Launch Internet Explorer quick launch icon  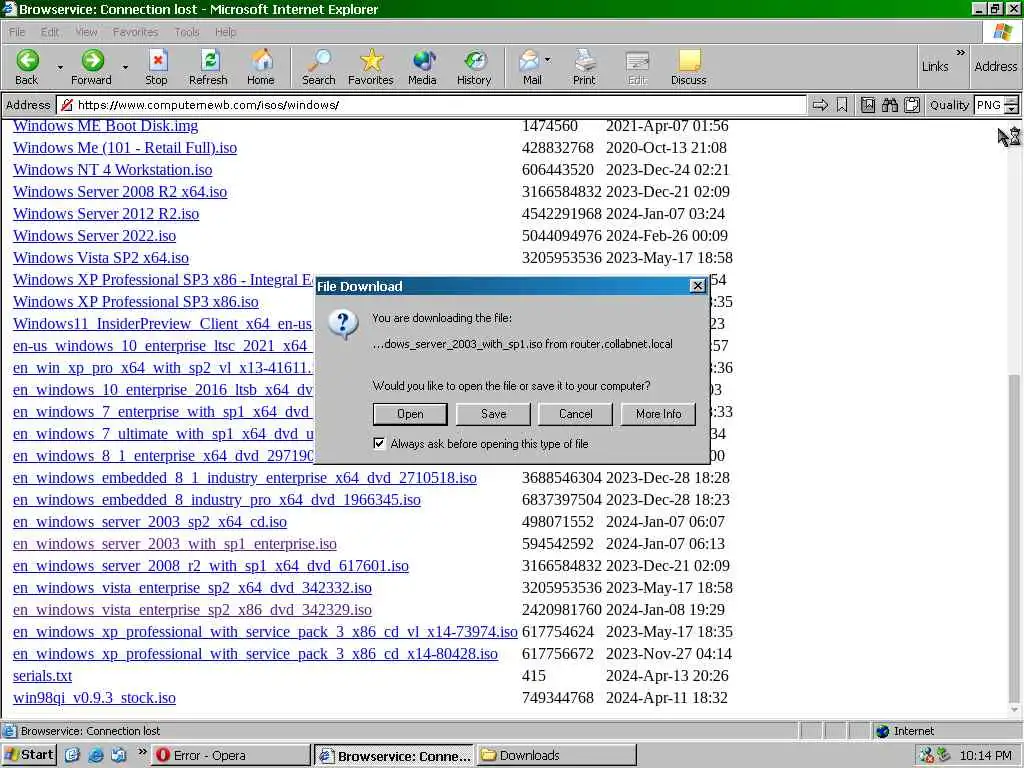pos(95,755)
